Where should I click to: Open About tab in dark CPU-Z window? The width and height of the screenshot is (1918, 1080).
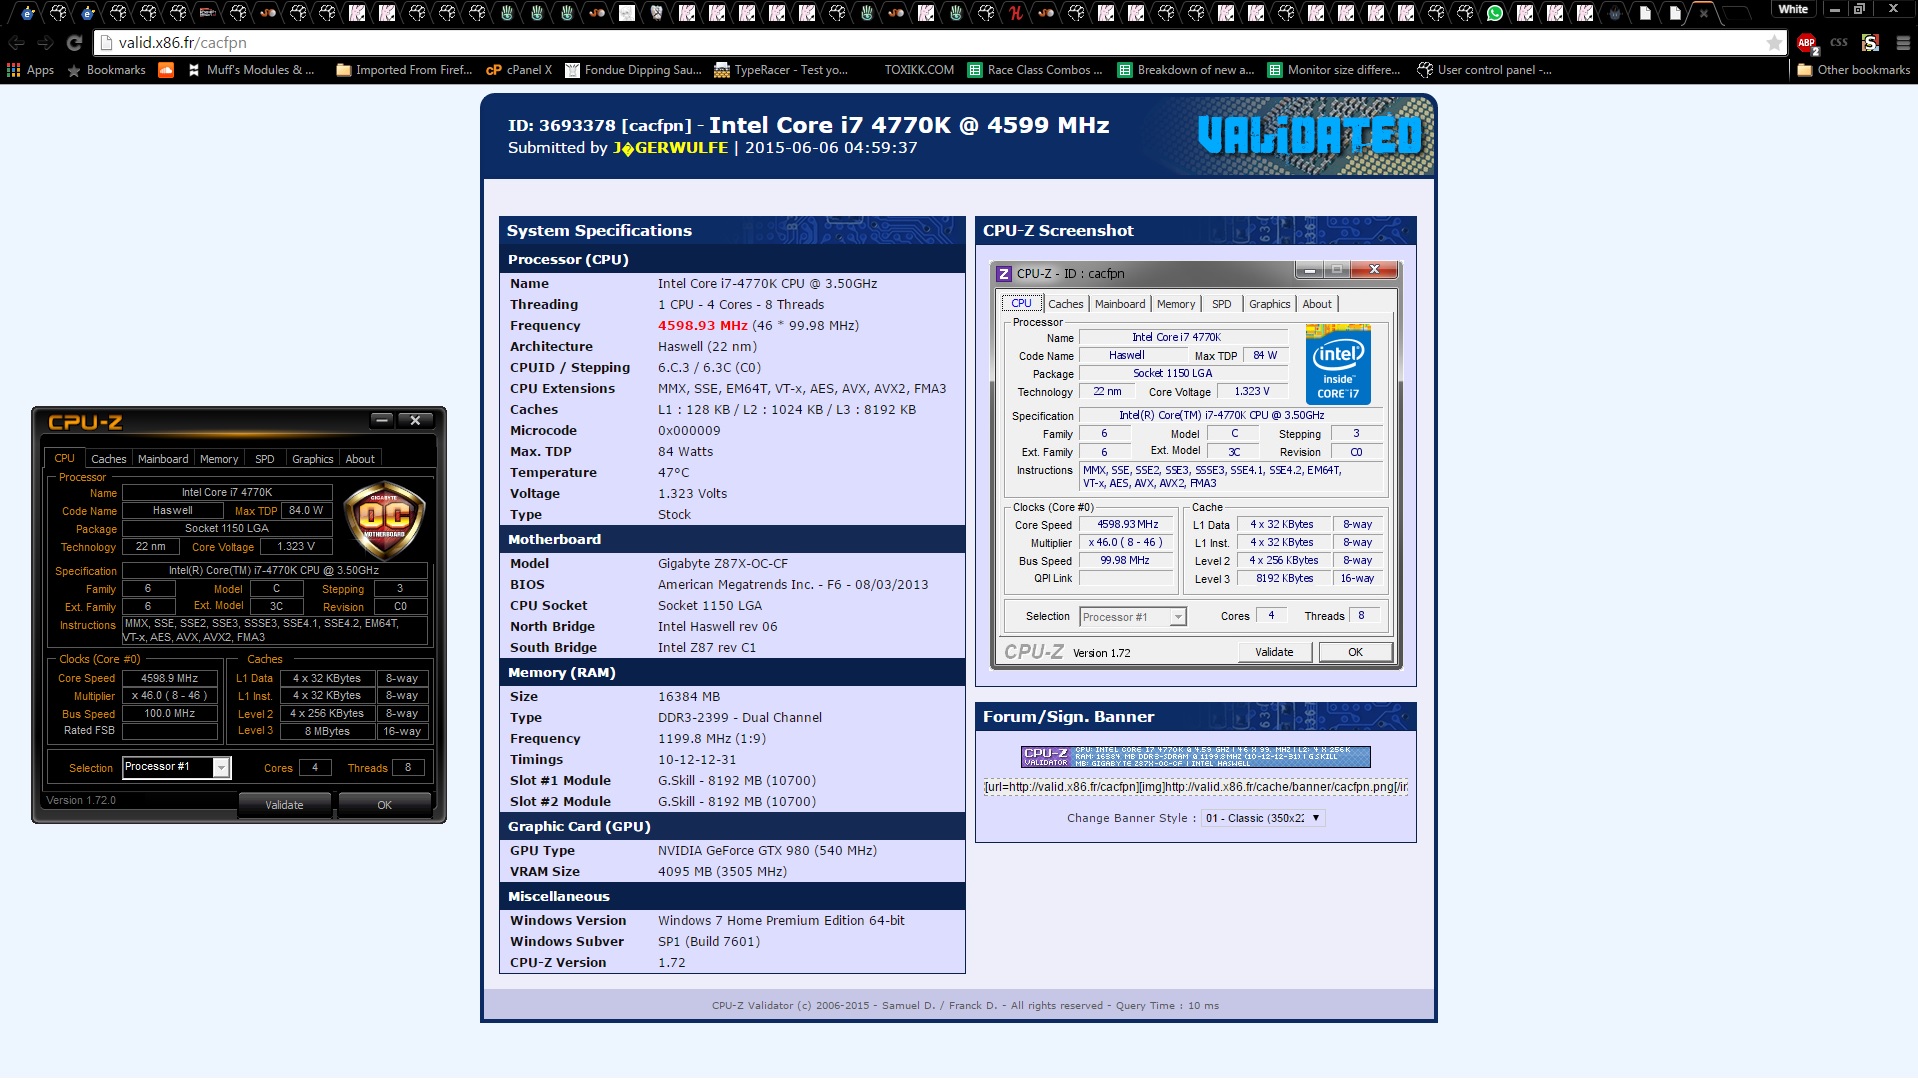coord(360,459)
